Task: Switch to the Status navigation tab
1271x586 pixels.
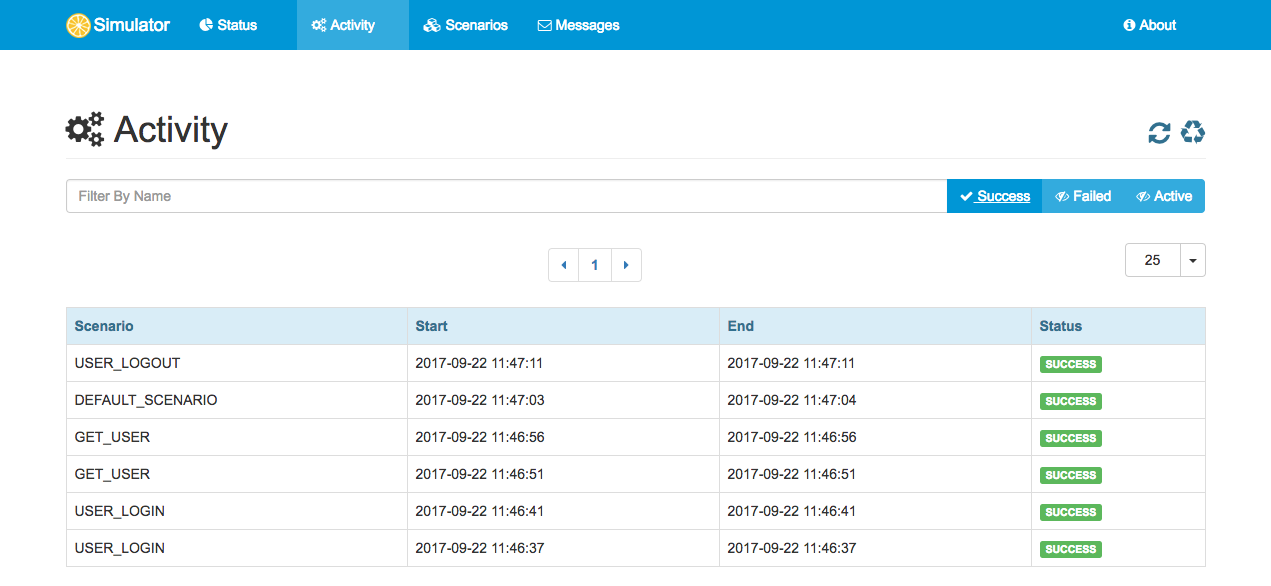Action: tap(228, 25)
